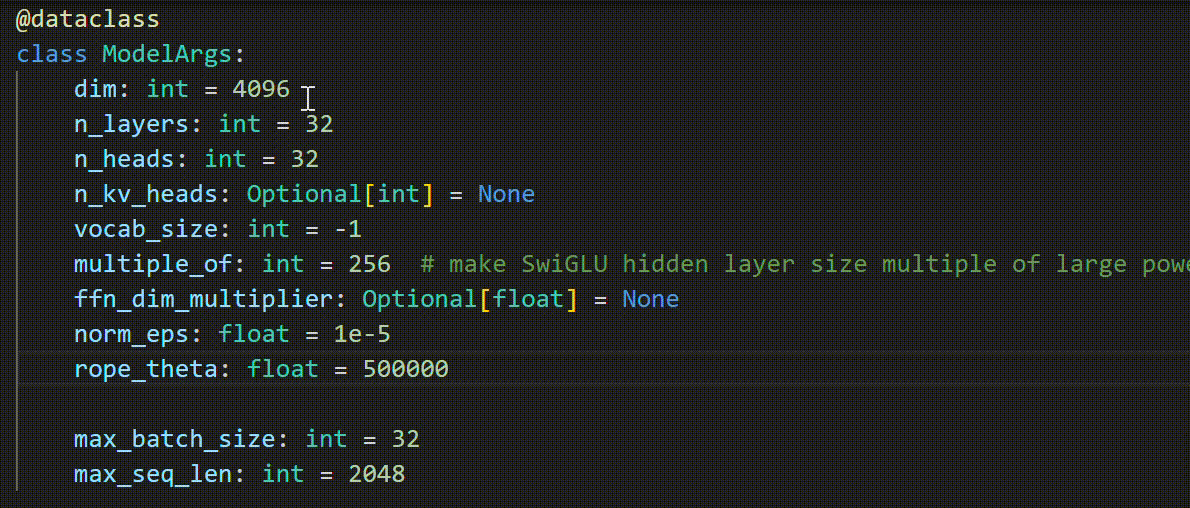The width and height of the screenshot is (1190, 508).
Task: Click float inside Optional brackets
Action: pos(529,299)
